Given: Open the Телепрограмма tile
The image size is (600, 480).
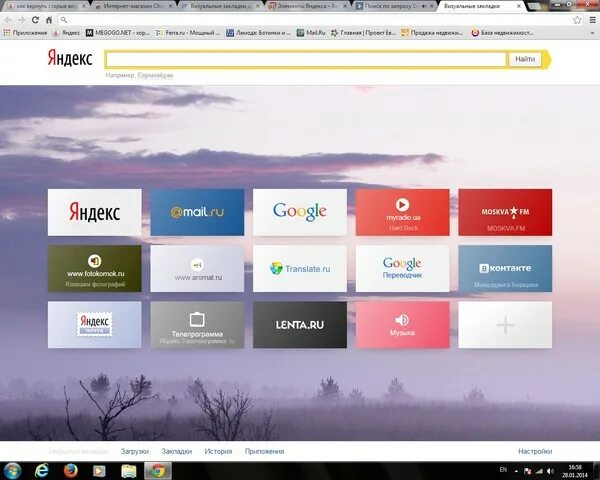Looking at the screenshot, I should pyautogui.click(x=197, y=325).
